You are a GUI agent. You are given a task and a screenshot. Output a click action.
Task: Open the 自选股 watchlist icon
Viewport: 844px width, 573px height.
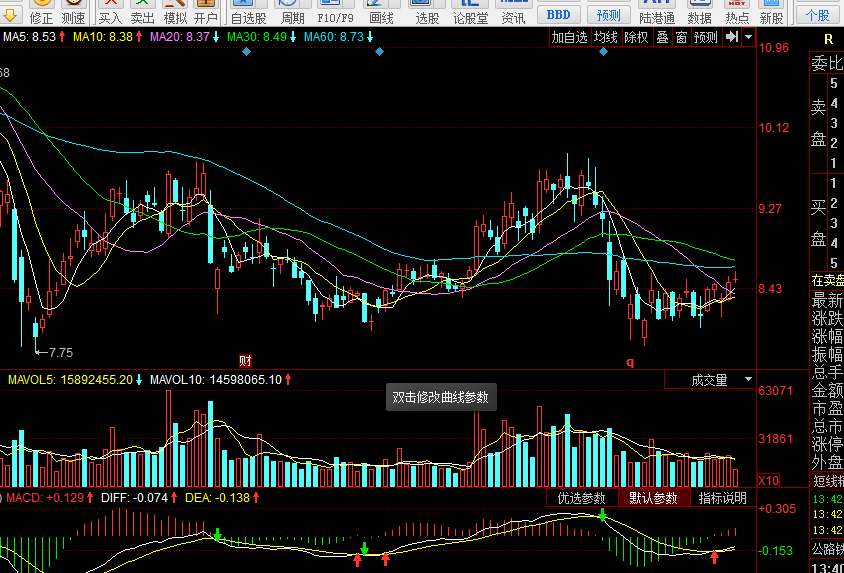(x=248, y=12)
